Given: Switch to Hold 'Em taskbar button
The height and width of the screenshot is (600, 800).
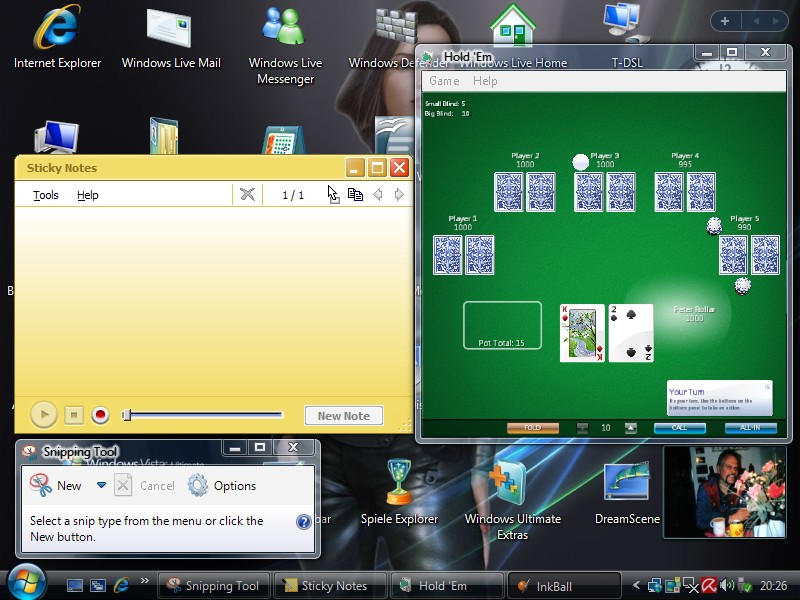Looking at the screenshot, I should click(446, 586).
